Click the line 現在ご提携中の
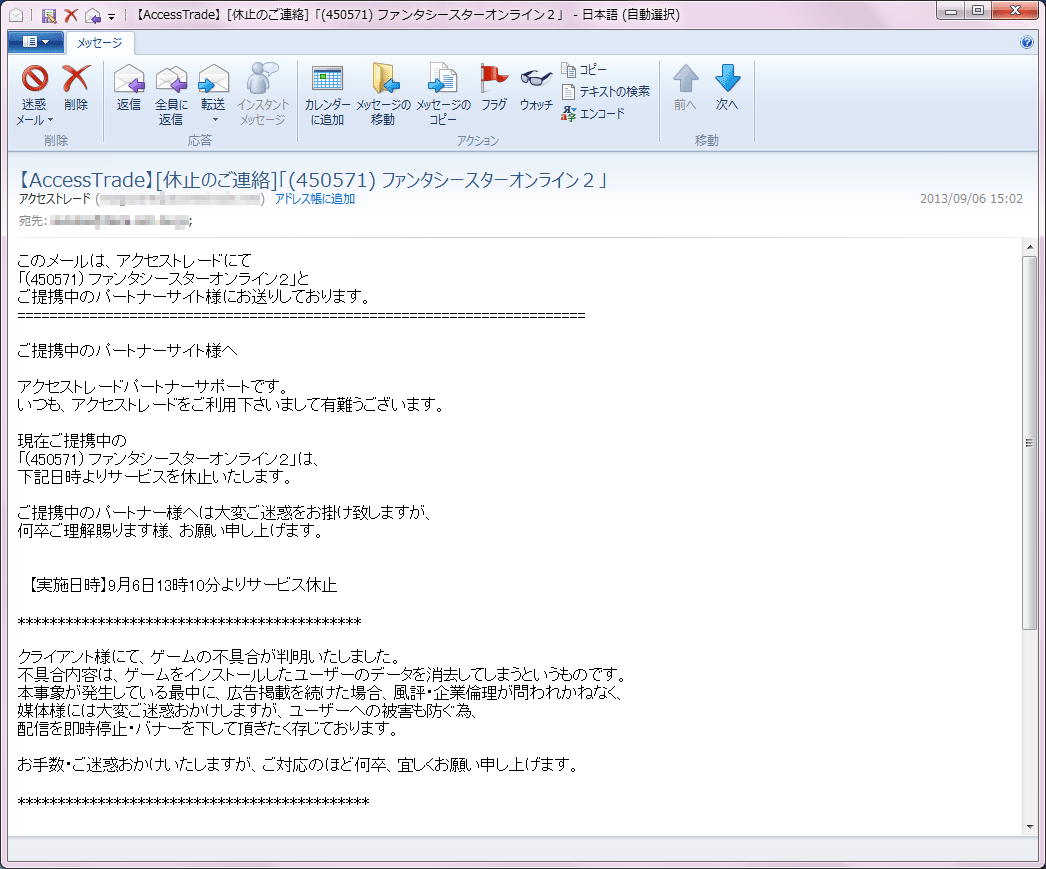Image resolution: width=1046 pixels, height=869 pixels. tap(72, 441)
